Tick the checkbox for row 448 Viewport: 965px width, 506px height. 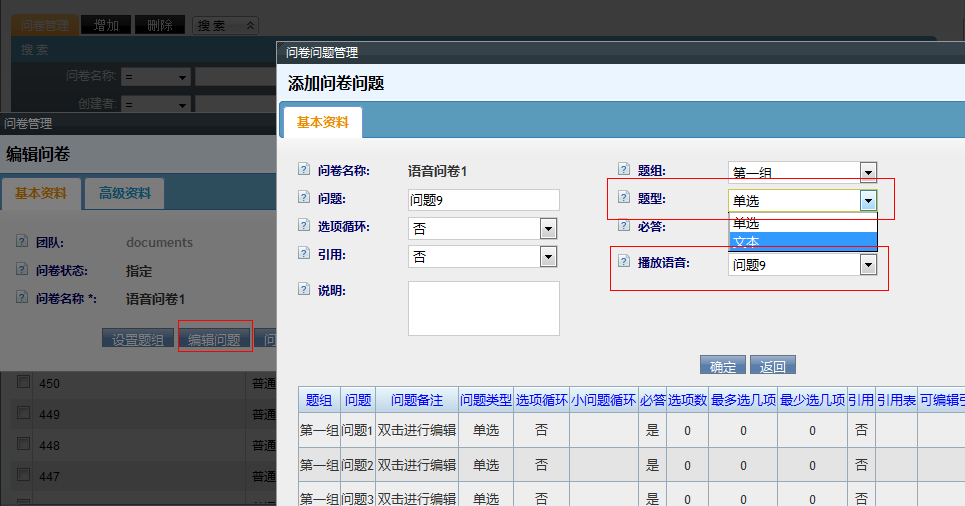tap(23, 446)
